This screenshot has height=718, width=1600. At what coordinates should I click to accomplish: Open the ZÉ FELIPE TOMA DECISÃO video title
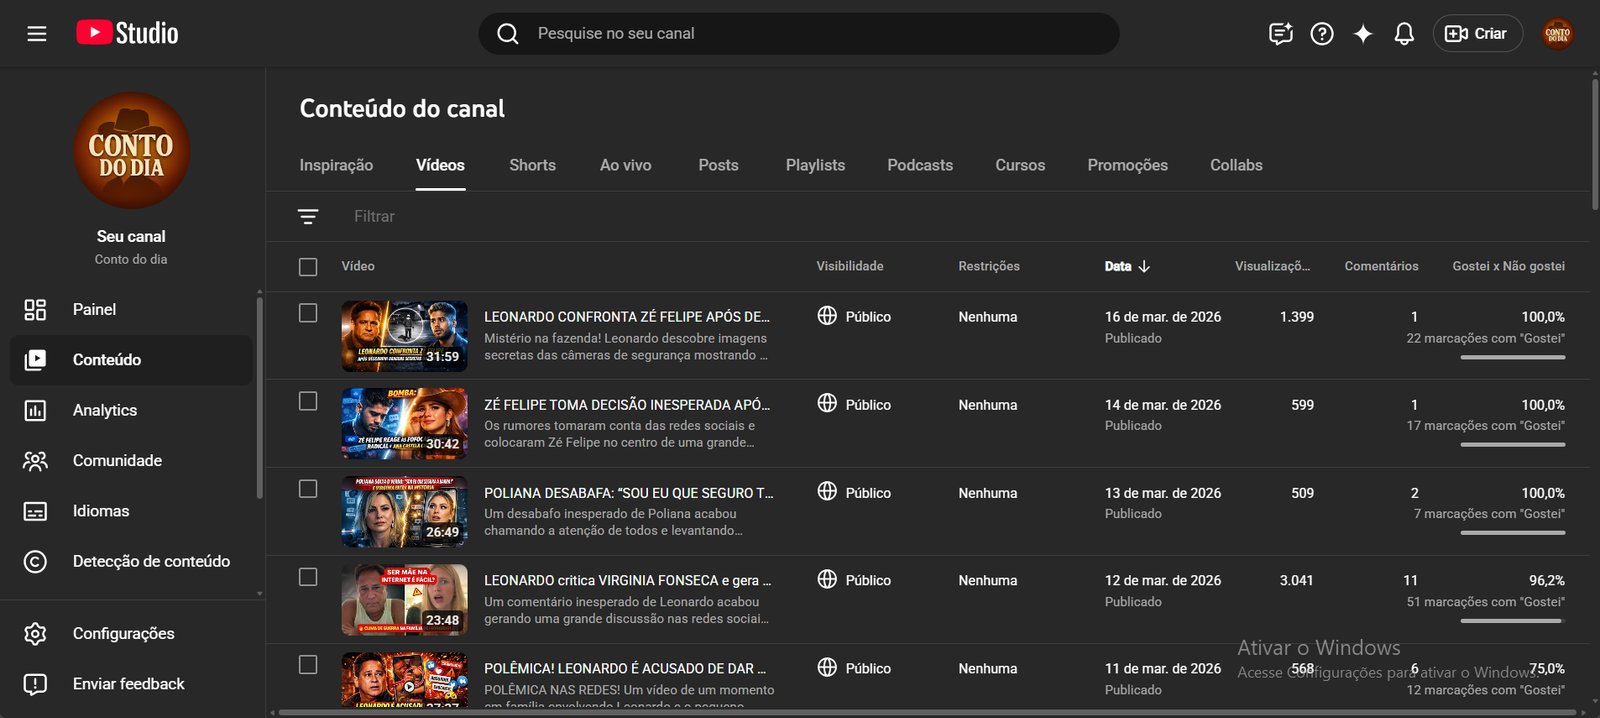point(626,405)
